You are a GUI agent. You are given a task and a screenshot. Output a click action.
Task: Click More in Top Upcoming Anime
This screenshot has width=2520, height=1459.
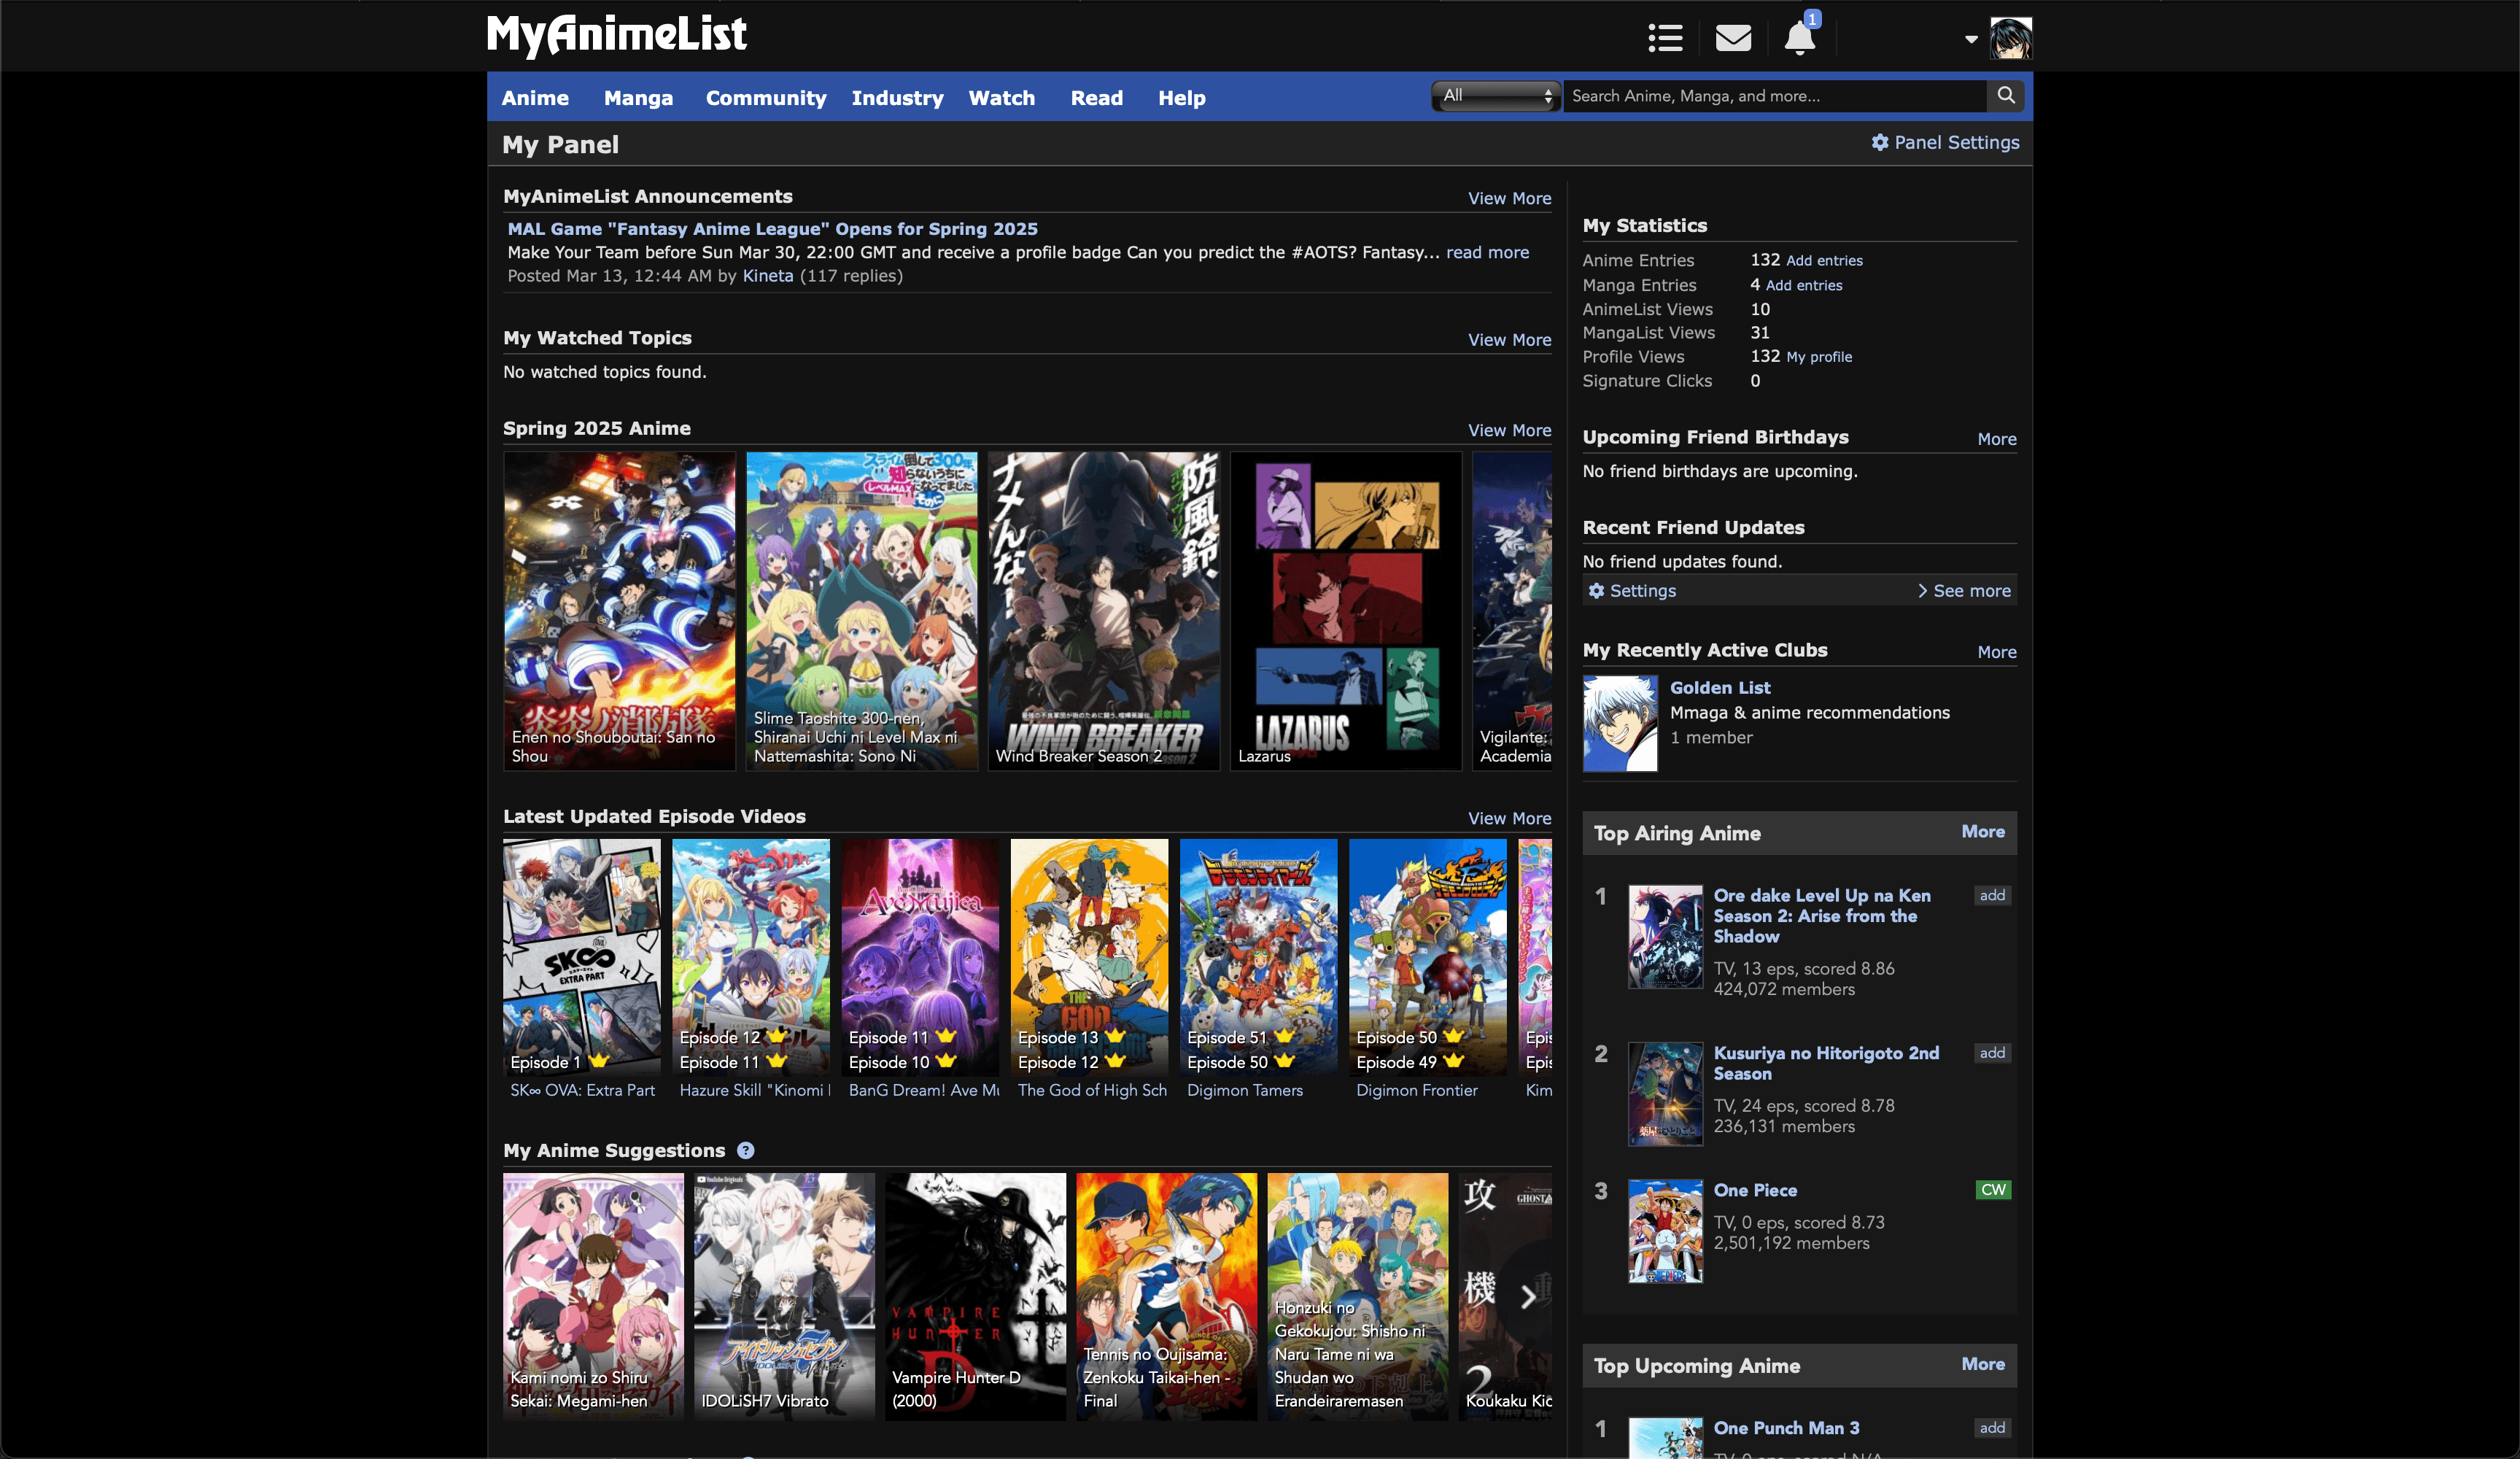(x=1982, y=1364)
